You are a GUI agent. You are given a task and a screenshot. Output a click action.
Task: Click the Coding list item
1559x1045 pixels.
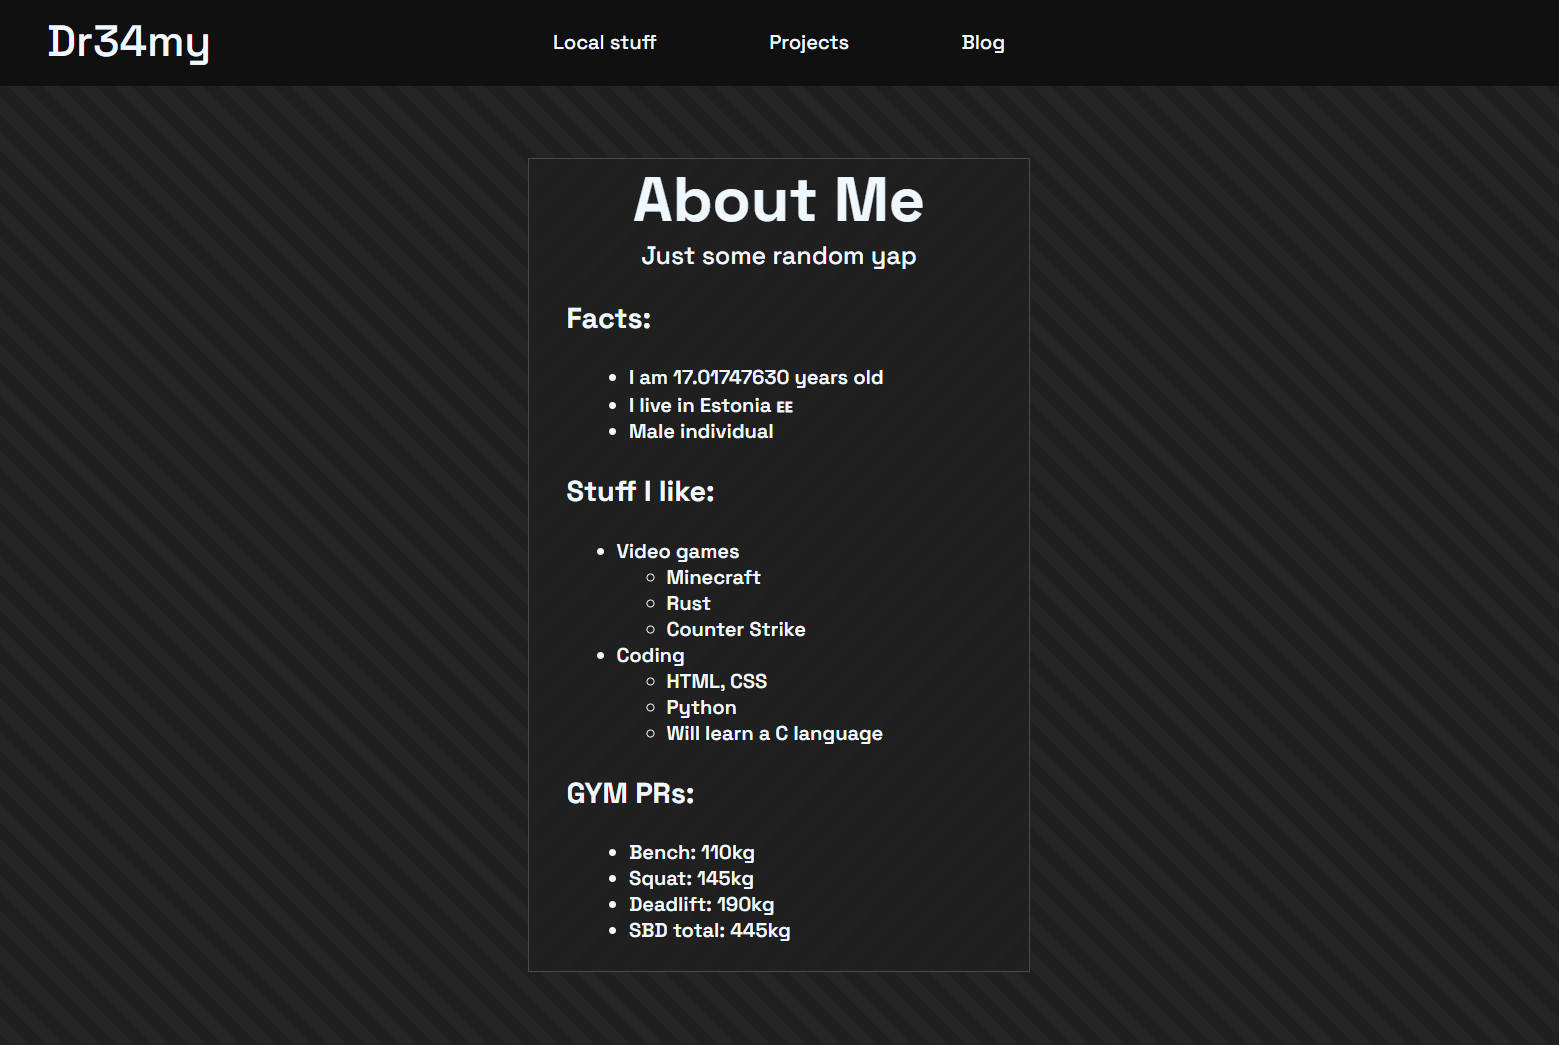pyautogui.click(x=650, y=655)
